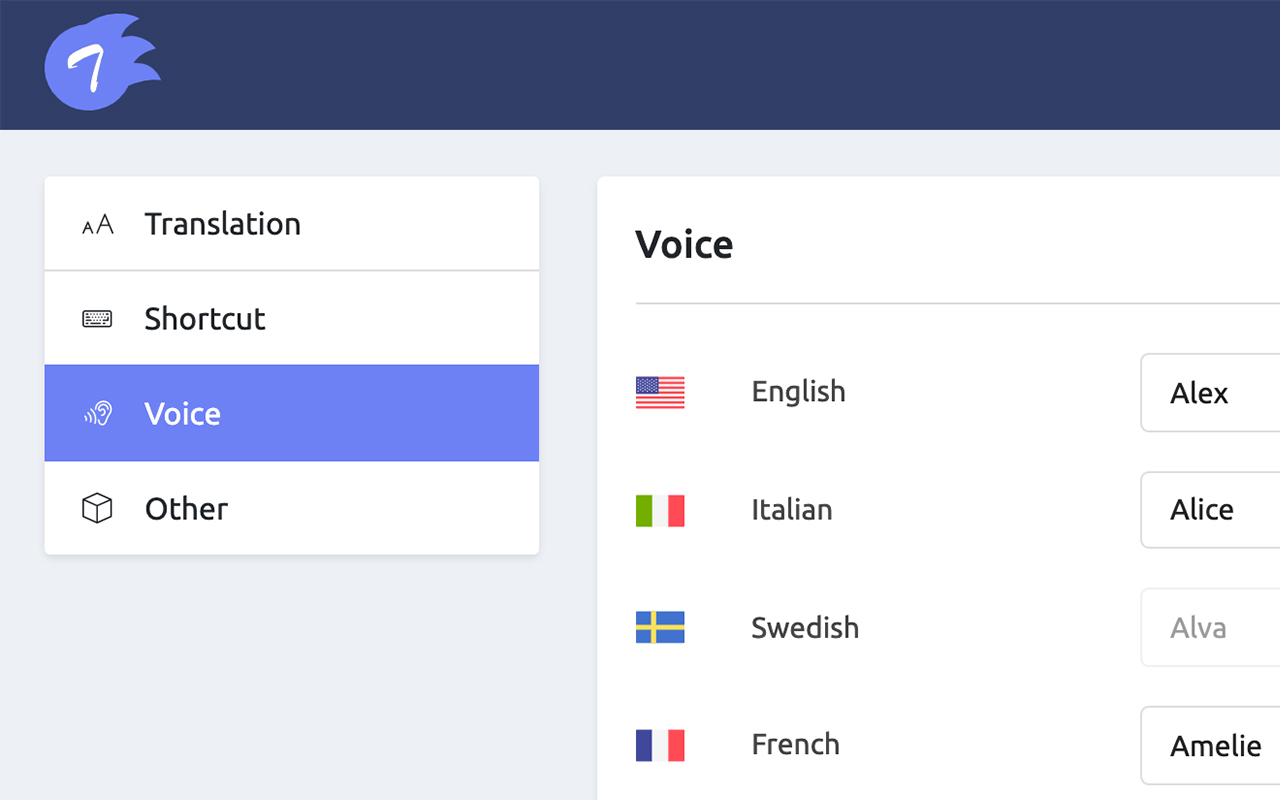
Task: Click the Swedish flag icon
Action: [x=660, y=628]
